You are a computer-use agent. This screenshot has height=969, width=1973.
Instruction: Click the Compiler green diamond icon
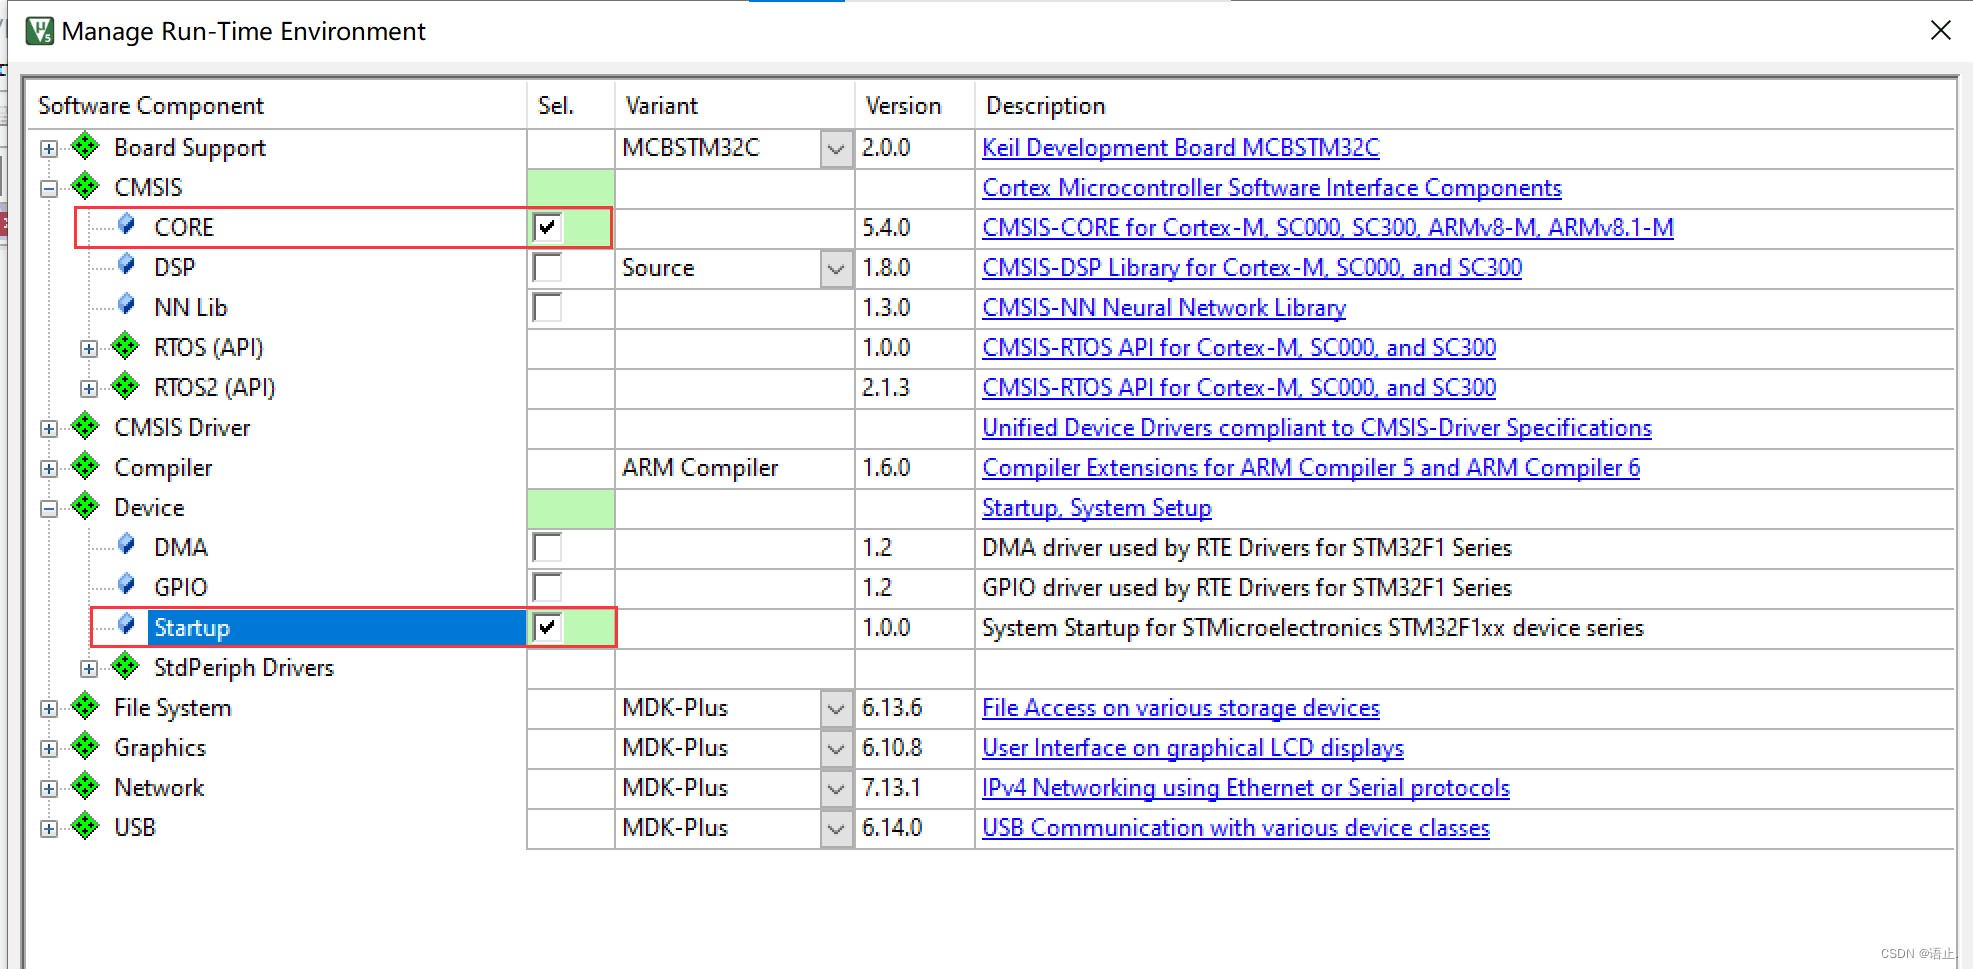tap(86, 467)
